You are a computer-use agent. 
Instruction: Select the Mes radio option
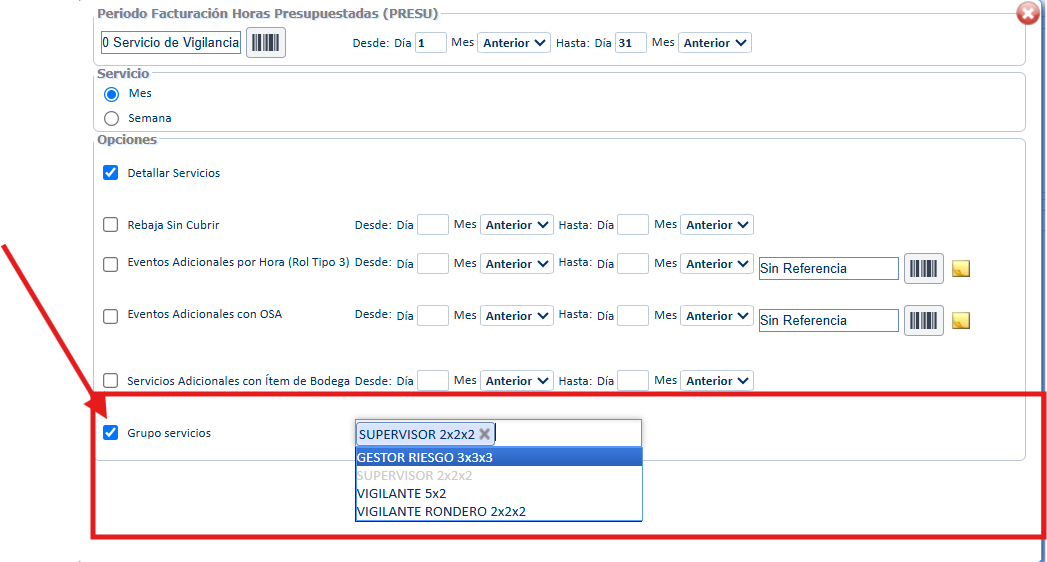tap(112, 94)
